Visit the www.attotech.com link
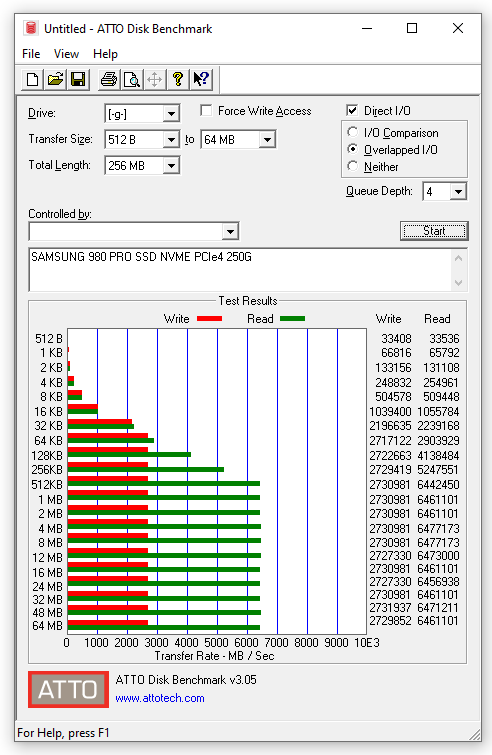The width and height of the screenshot is (492, 755). 160,698
